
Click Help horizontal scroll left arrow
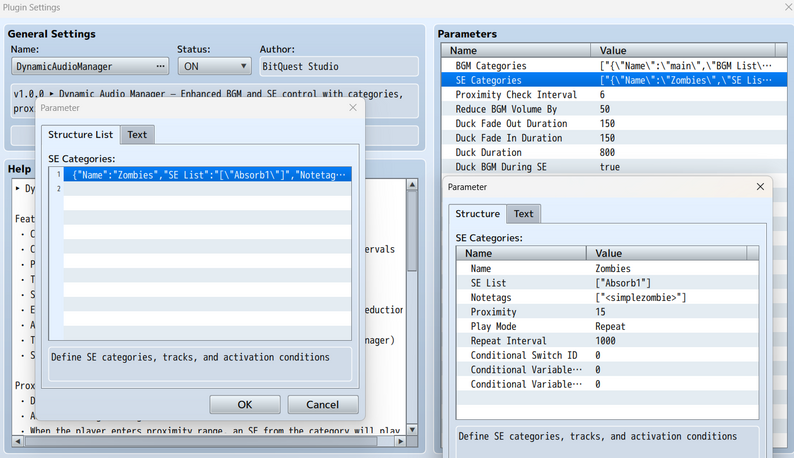click(x=18, y=441)
